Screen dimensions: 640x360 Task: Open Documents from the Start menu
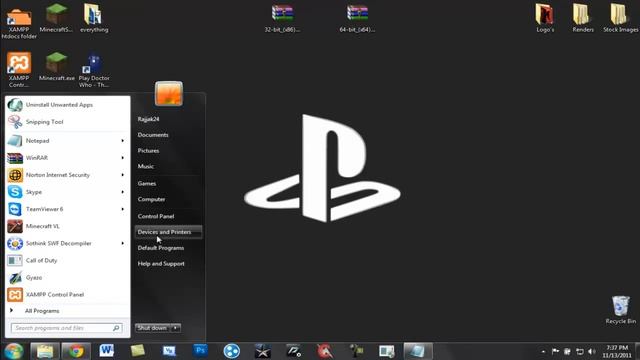coord(153,135)
